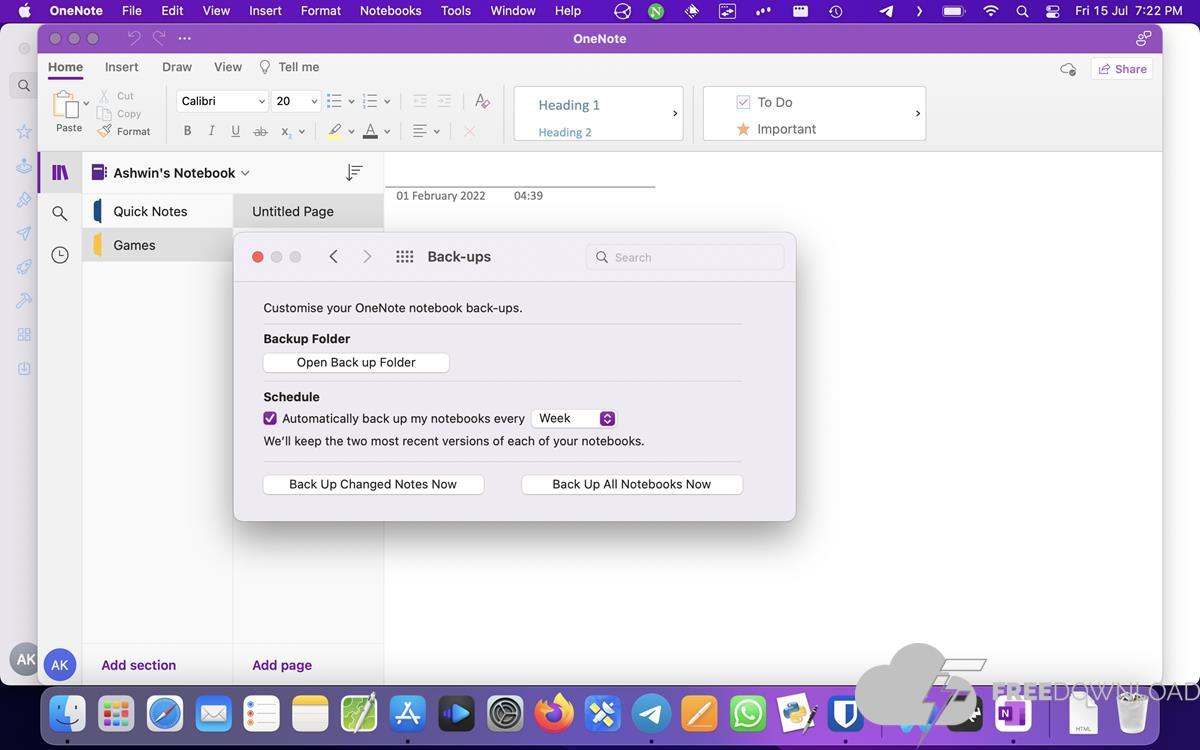Show all preferences grid icon
This screenshot has width=1200, height=750.
point(405,257)
